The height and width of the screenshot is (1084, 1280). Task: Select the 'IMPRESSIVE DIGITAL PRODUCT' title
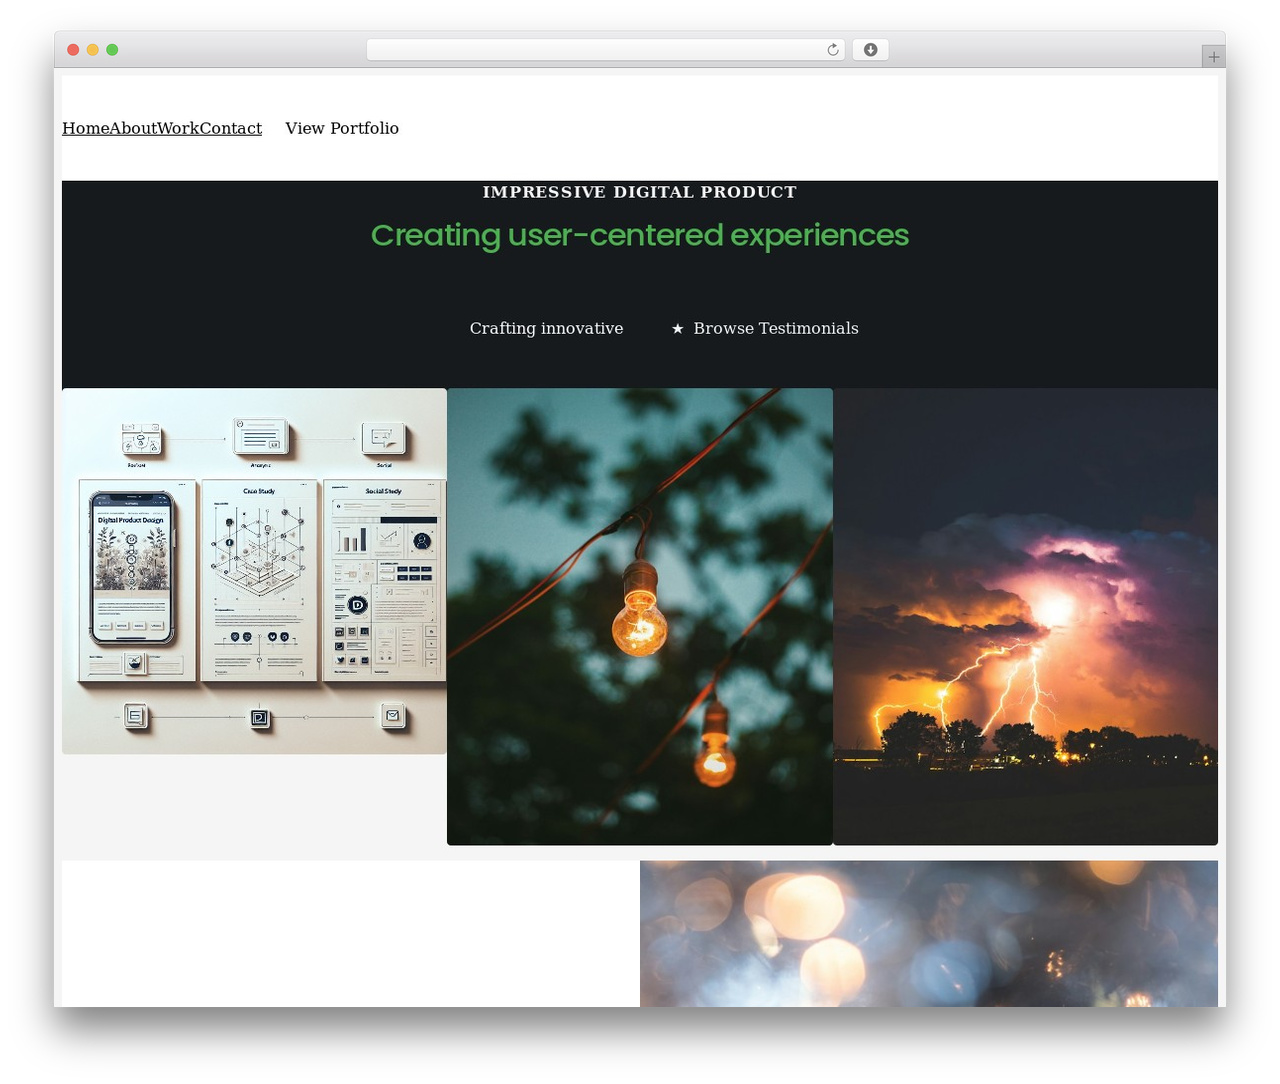pos(640,192)
